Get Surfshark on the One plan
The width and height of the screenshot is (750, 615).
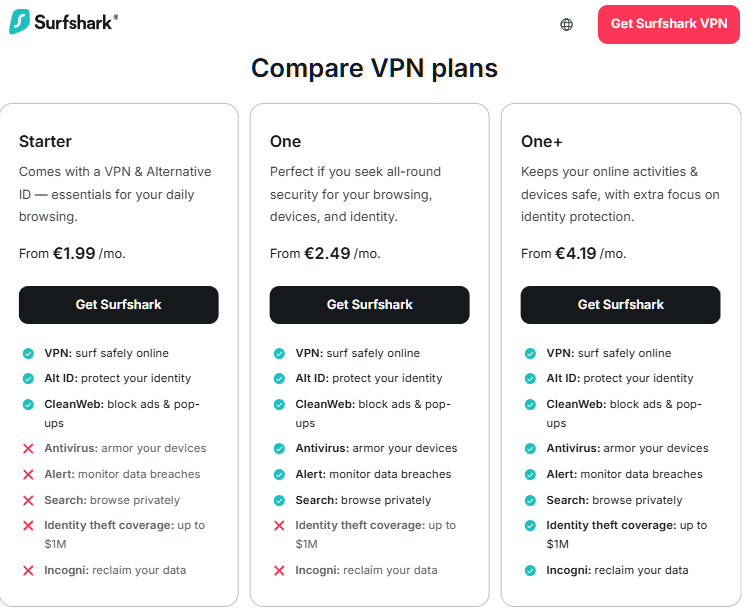(369, 305)
